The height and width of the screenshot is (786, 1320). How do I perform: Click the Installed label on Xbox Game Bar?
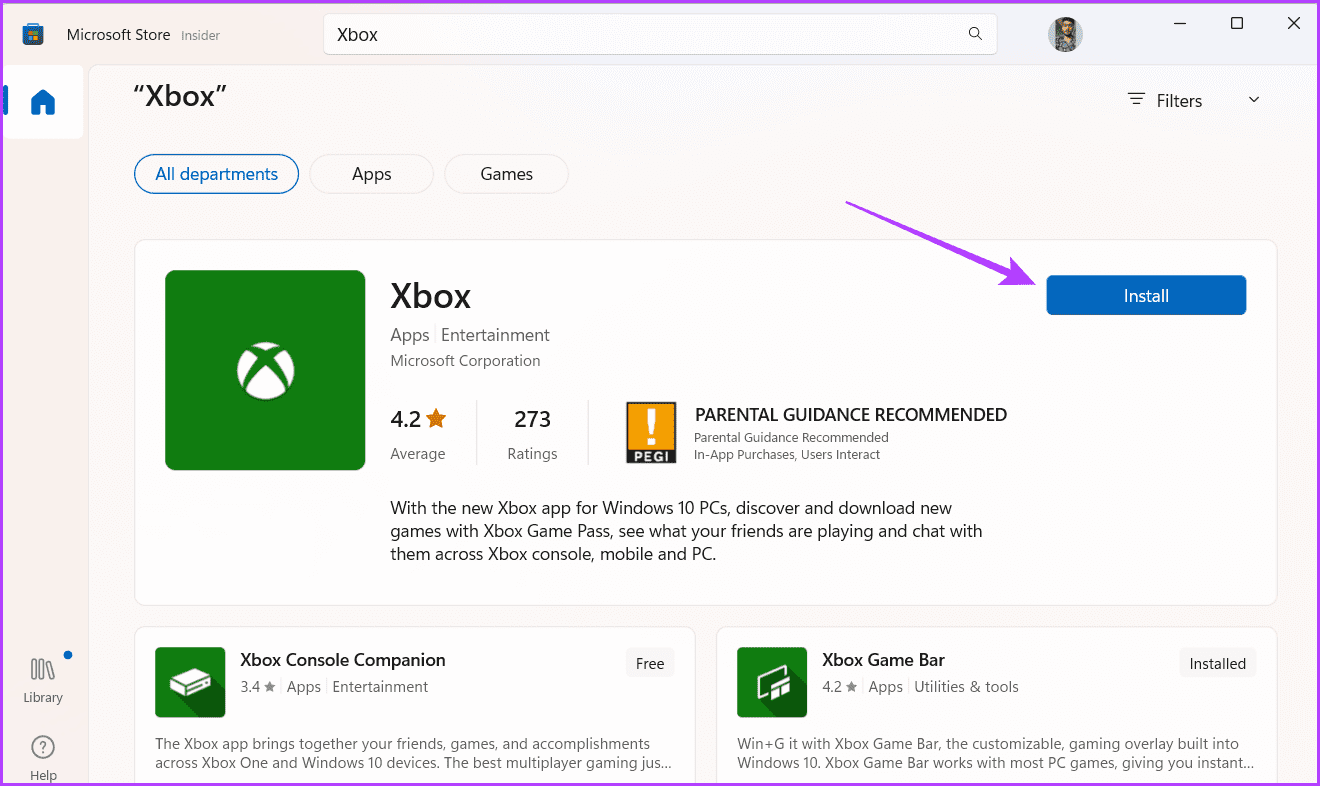coord(1218,664)
